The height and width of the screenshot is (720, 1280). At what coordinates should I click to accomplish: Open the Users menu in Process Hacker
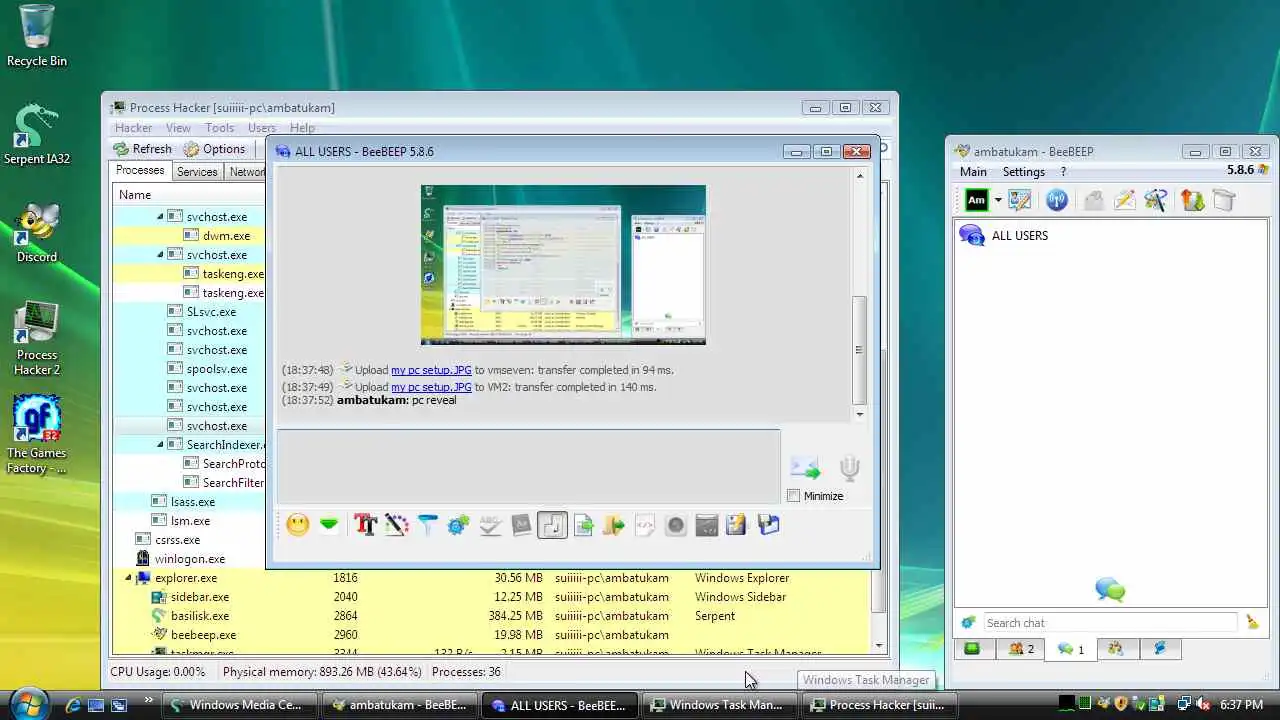262,128
